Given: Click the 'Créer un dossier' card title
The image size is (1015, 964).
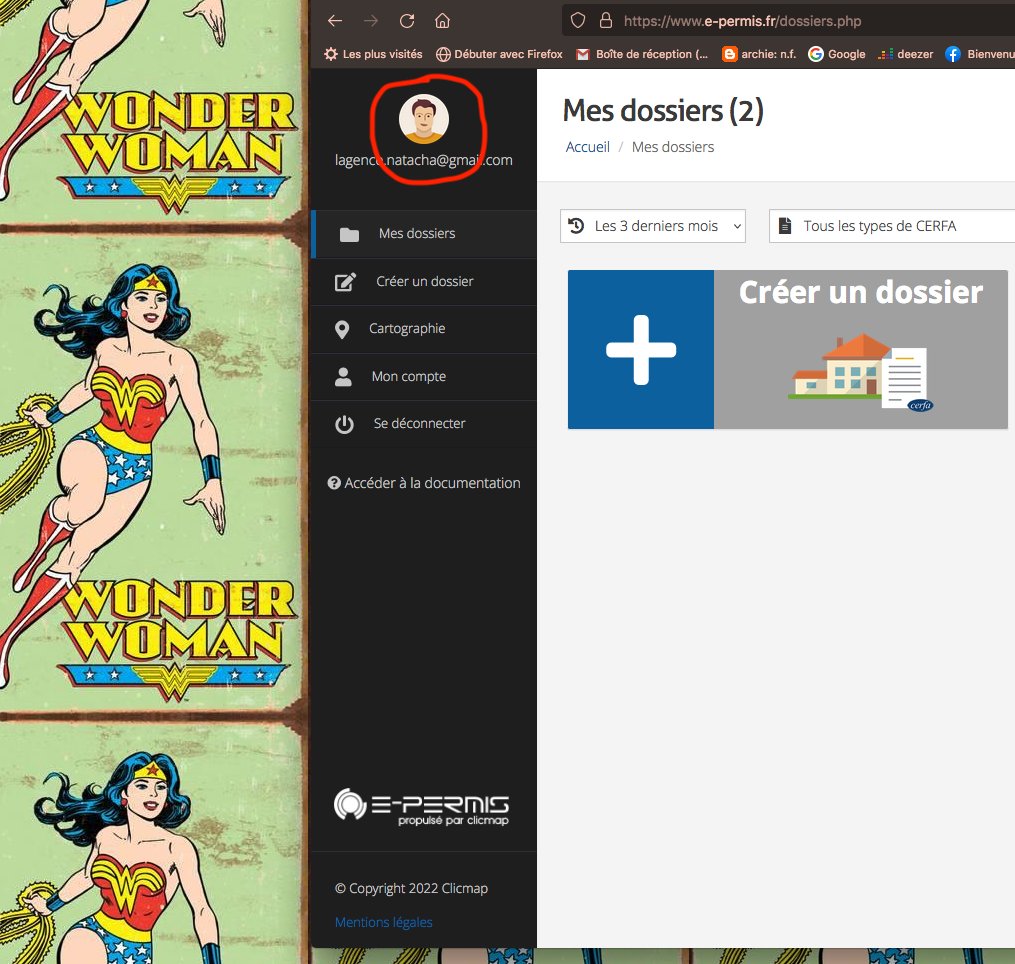Looking at the screenshot, I should coord(861,293).
